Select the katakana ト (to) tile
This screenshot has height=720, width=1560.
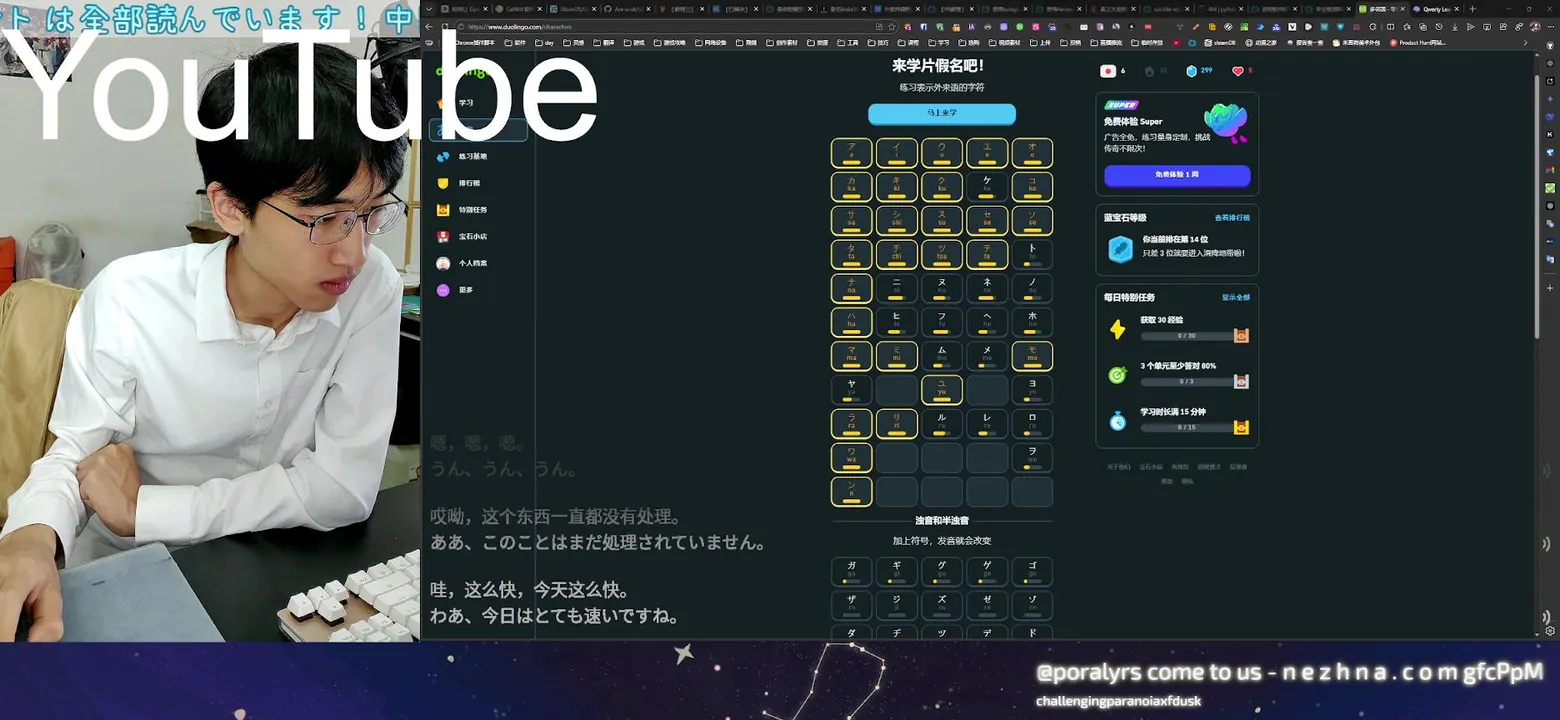(1032, 254)
